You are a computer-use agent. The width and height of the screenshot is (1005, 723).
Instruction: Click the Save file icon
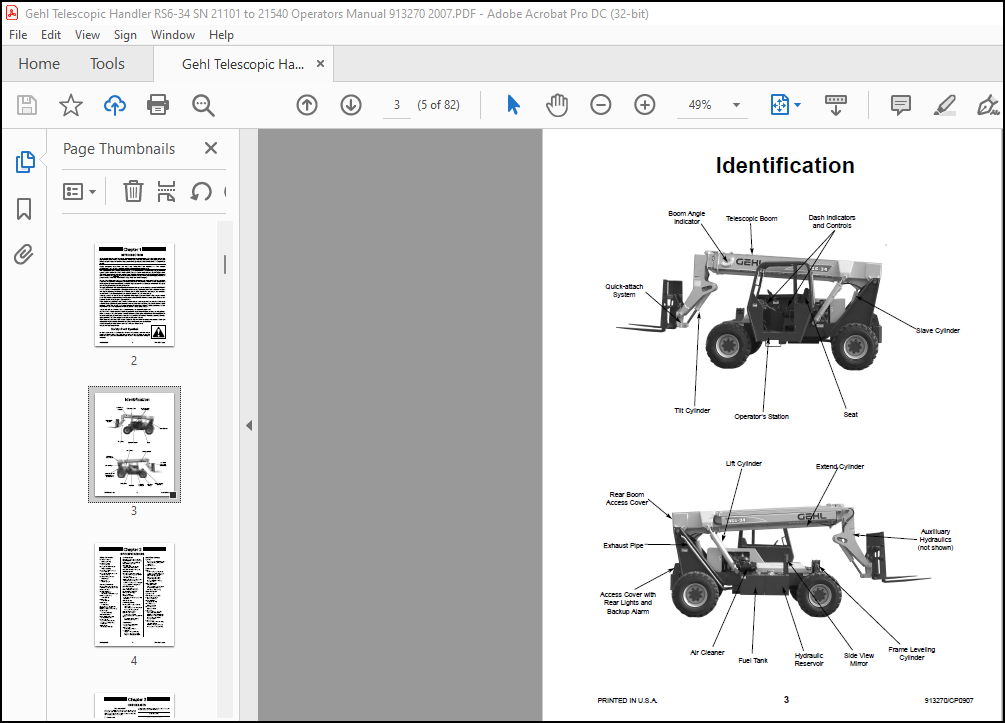(x=27, y=104)
